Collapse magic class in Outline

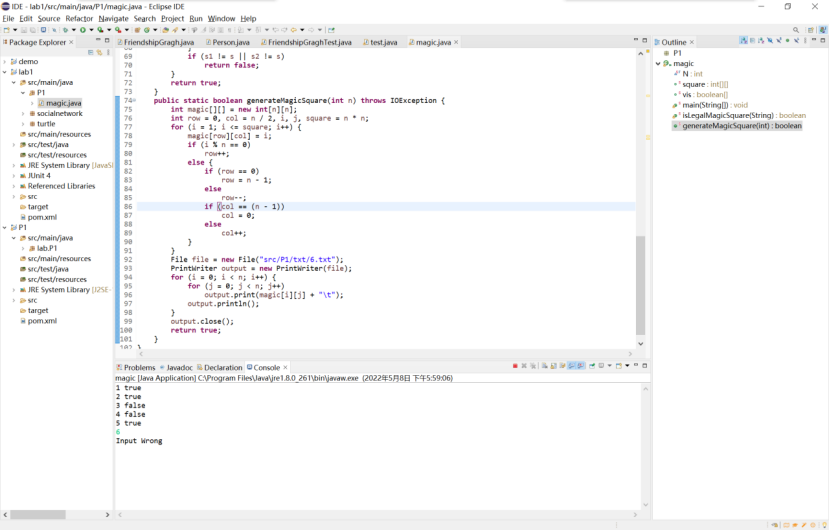click(658, 64)
